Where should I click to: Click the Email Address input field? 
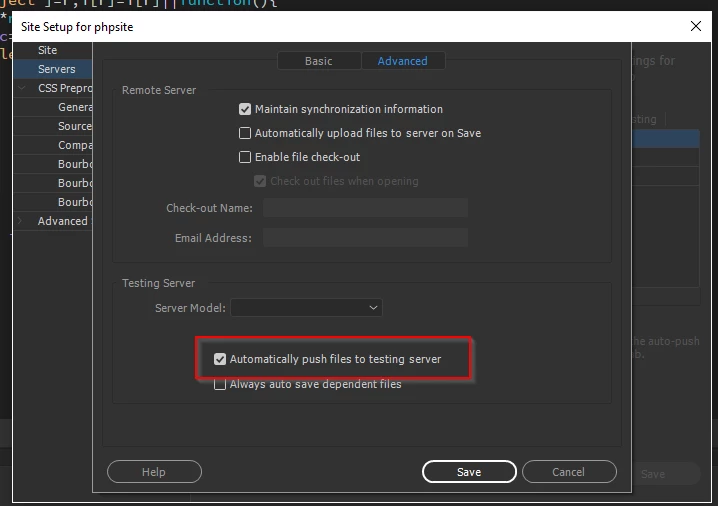coord(365,238)
